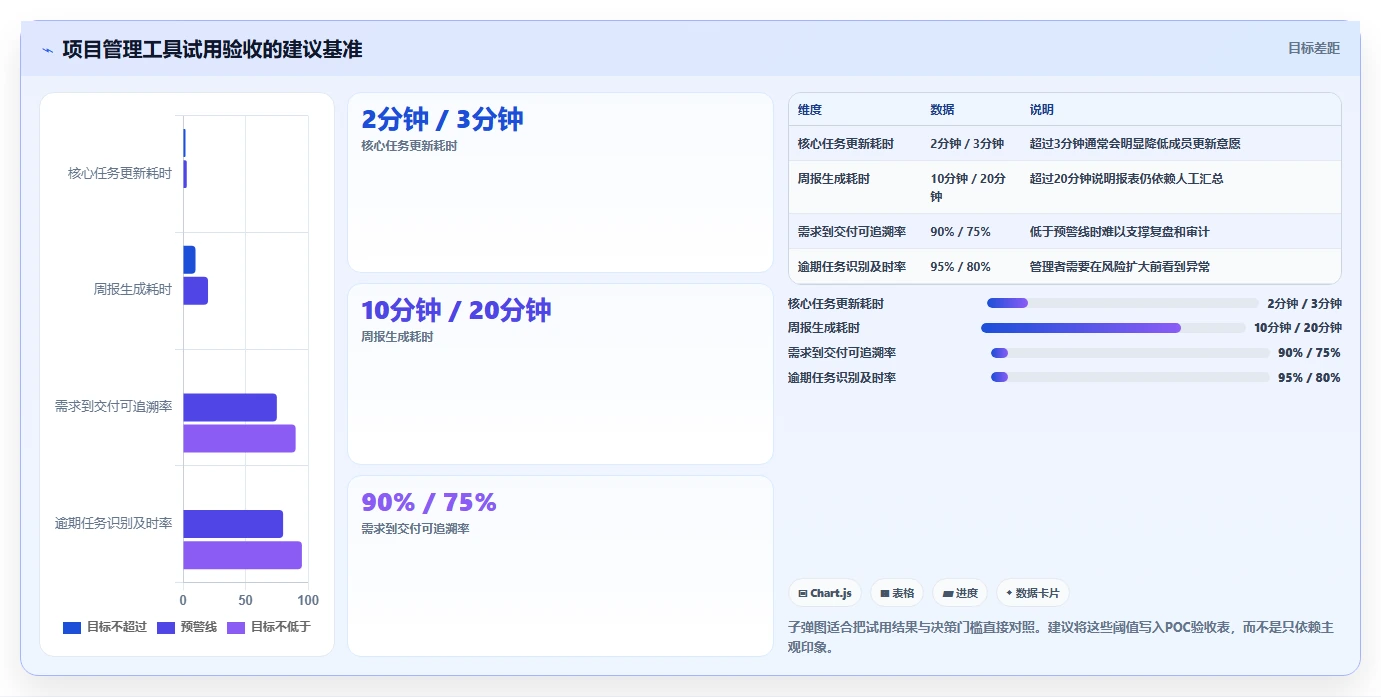Image resolution: width=1381 pixels, height=697 pixels.
Task: Toggle the 目标不超过 legend swatch
Action: point(72,628)
